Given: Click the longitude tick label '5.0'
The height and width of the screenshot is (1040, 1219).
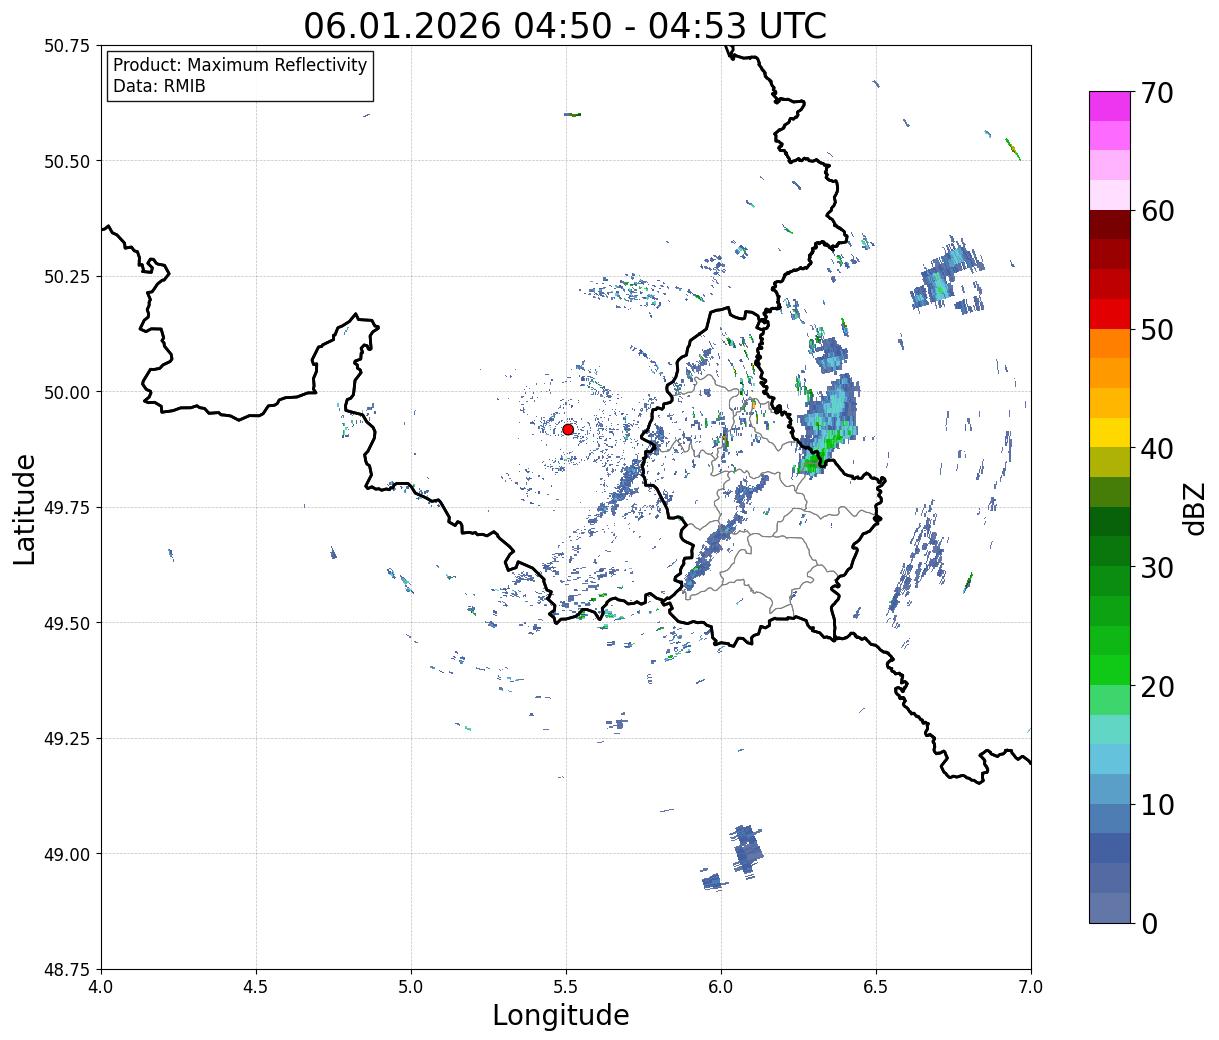Looking at the screenshot, I should click(411, 987).
